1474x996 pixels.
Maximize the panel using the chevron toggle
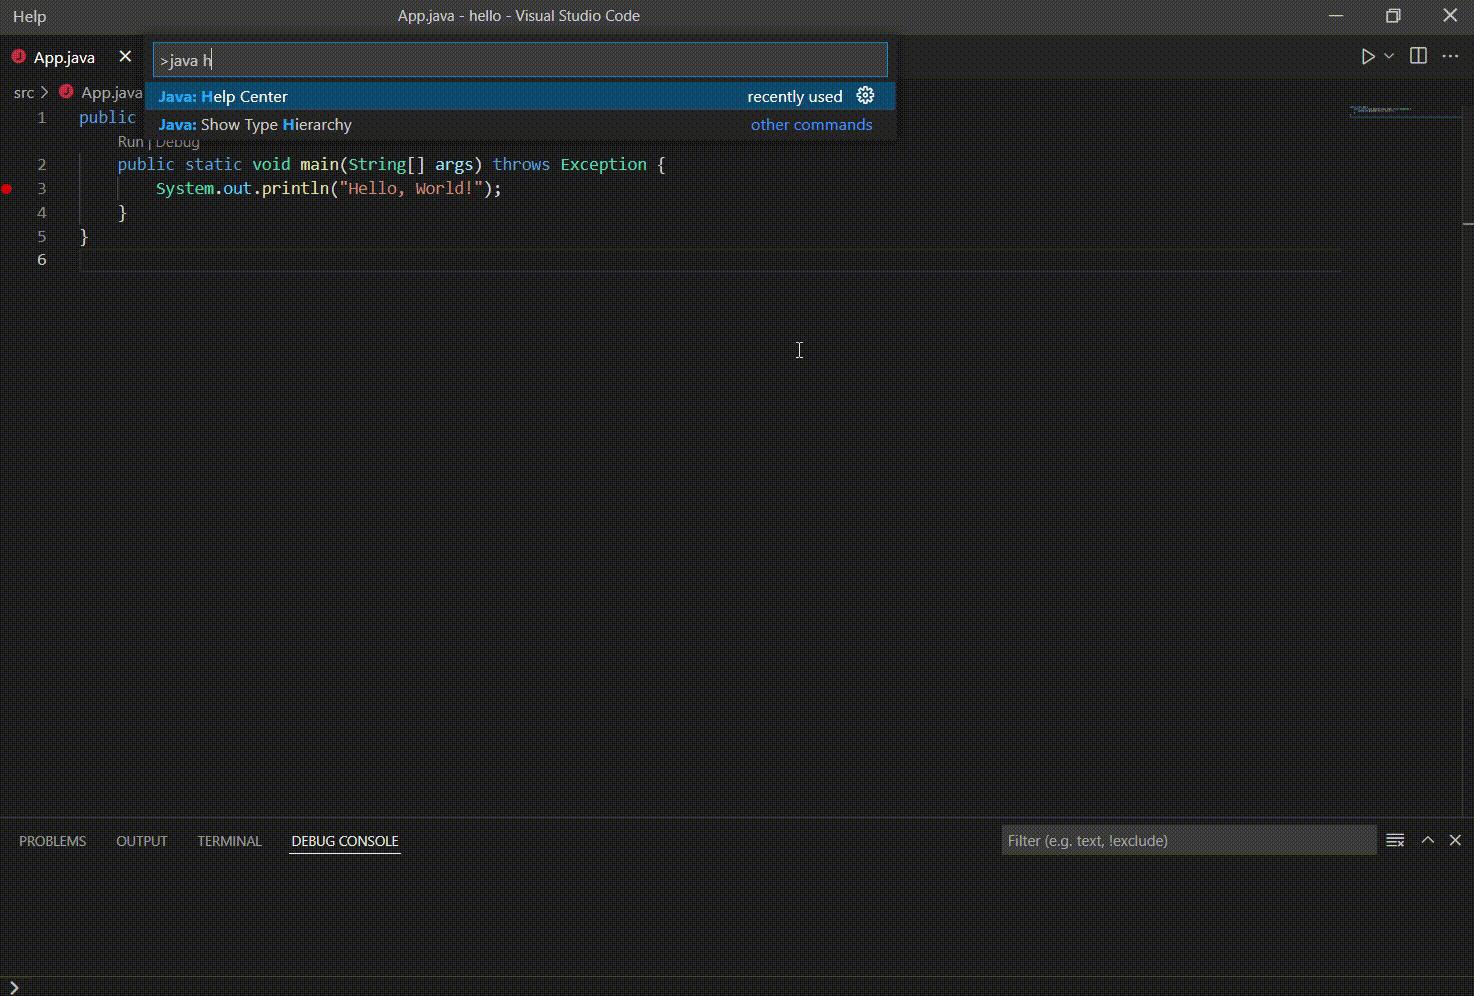point(1428,840)
